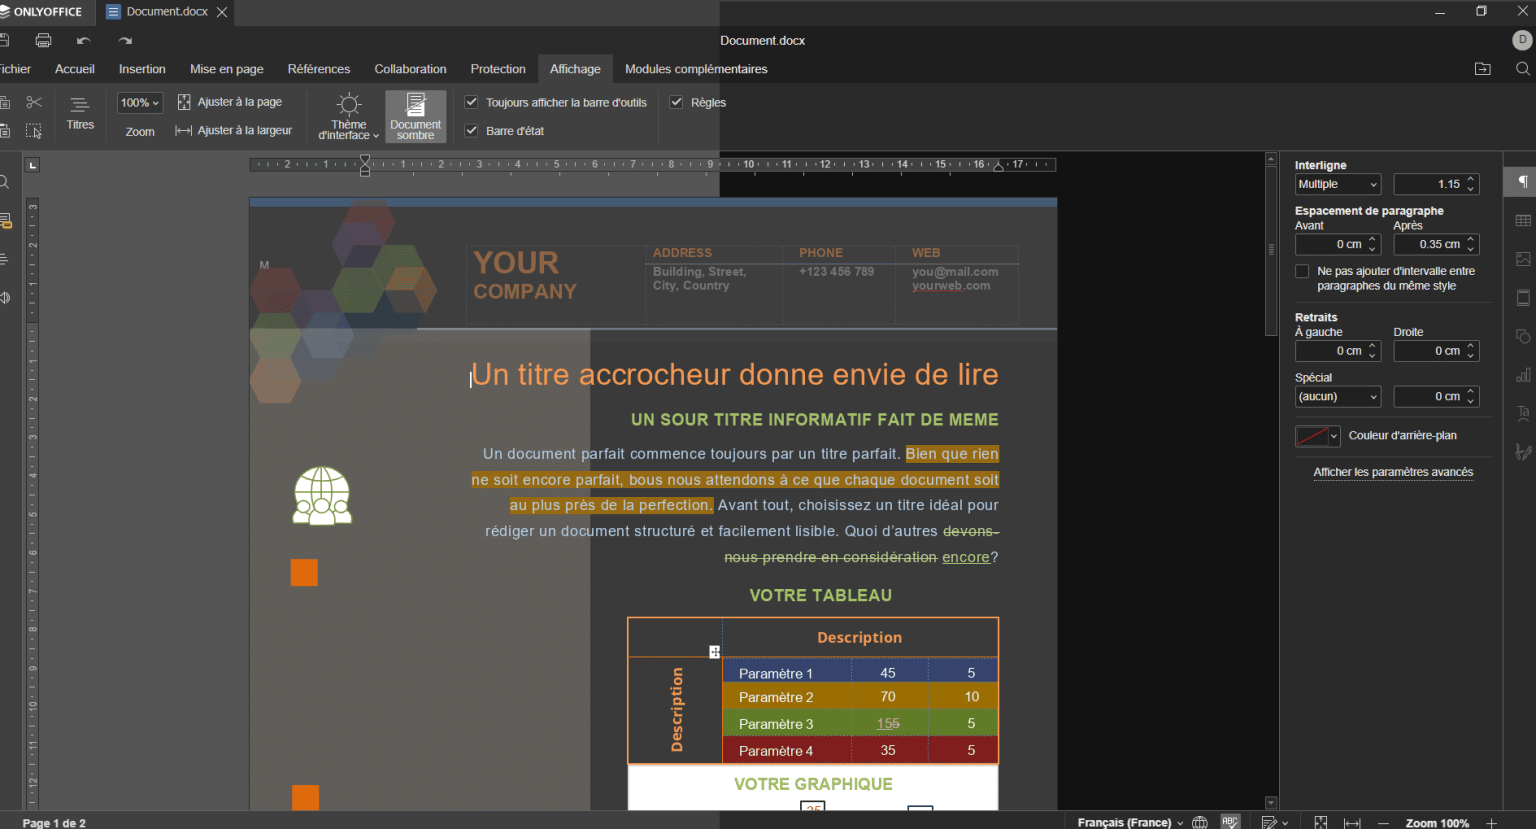Open document language selection via globe icon

click(x=1200, y=822)
